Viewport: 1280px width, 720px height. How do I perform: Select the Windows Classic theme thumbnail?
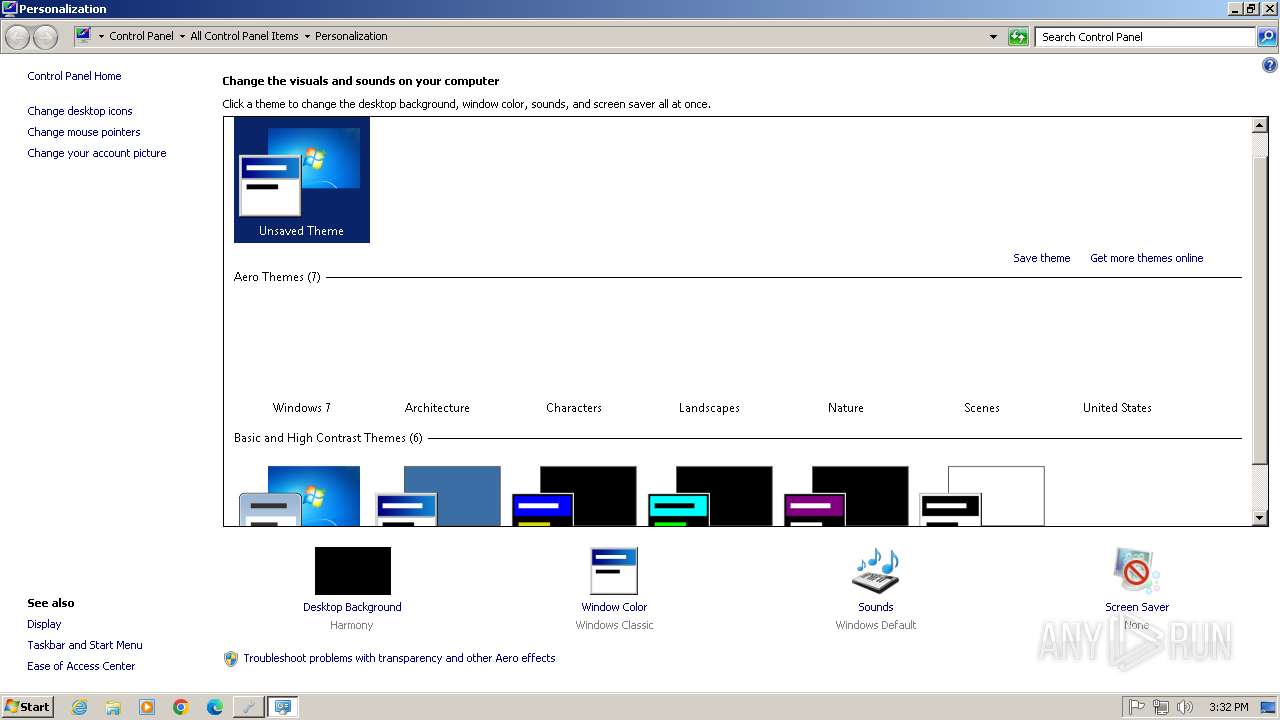pos(438,496)
